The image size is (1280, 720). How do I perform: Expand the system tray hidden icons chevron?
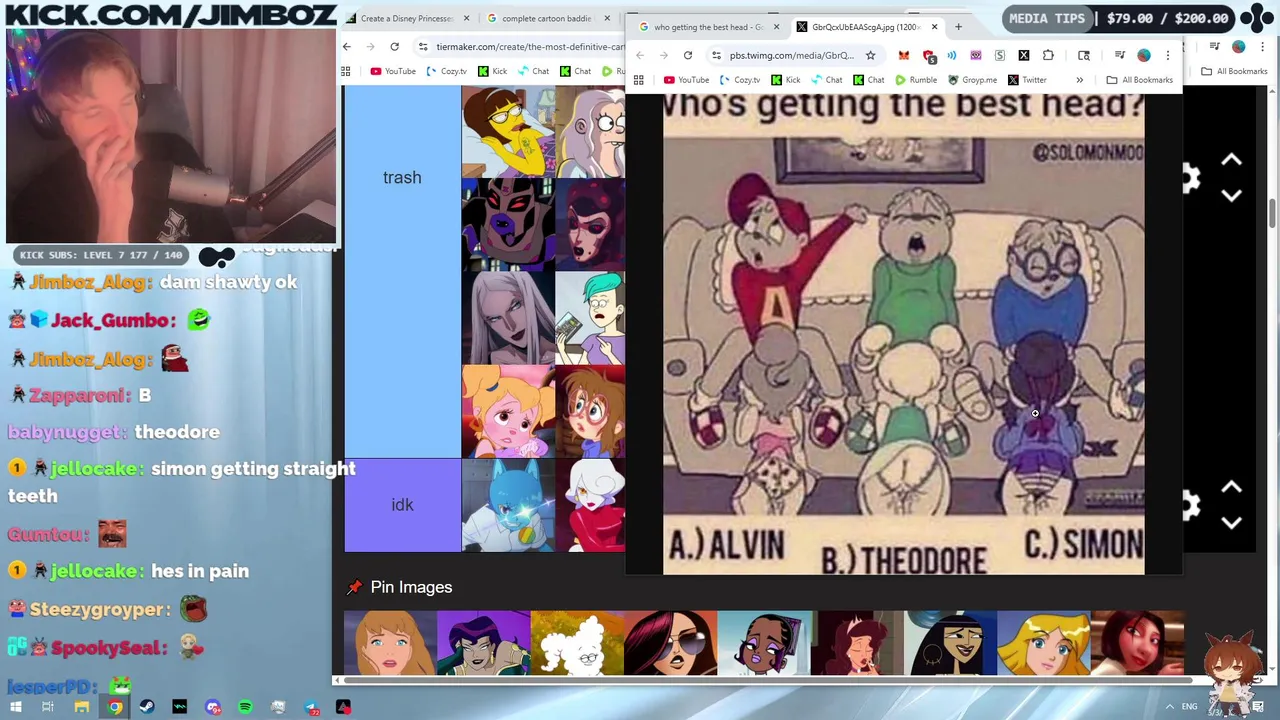tap(1169, 708)
